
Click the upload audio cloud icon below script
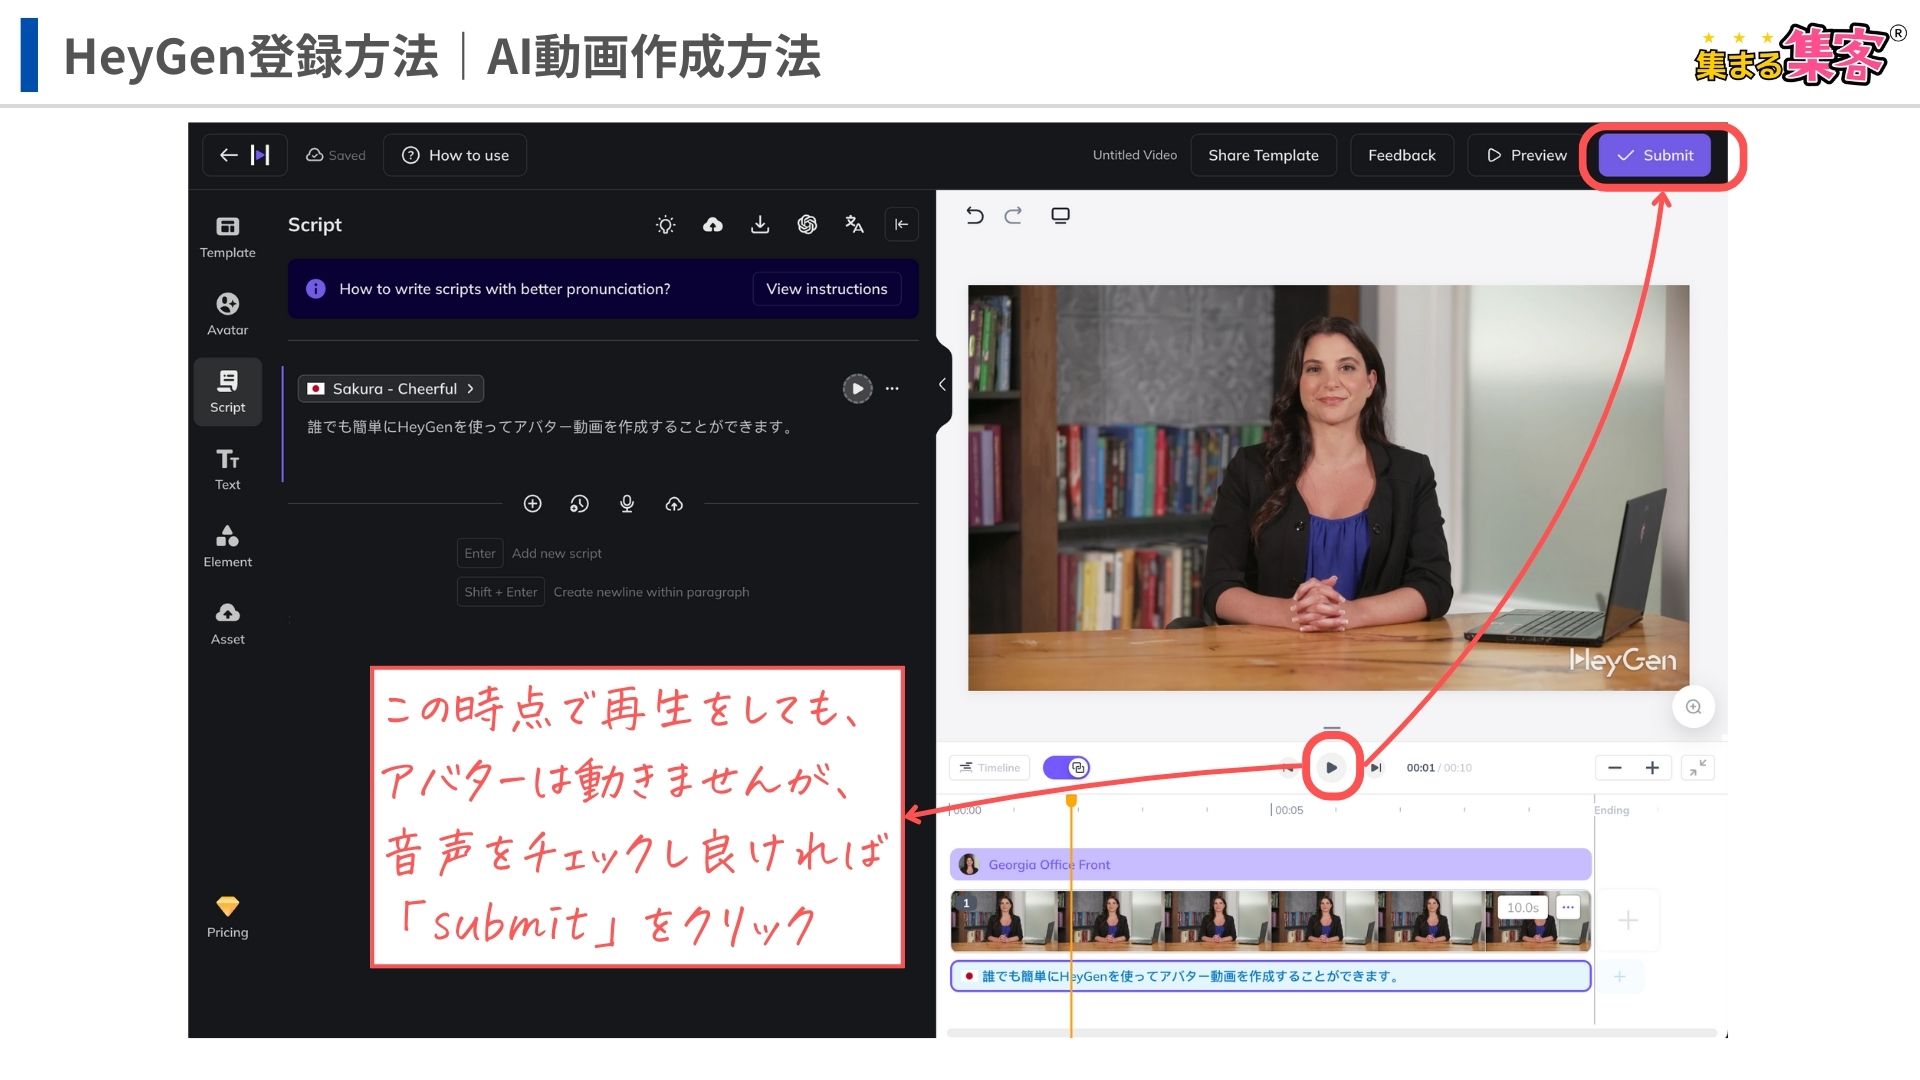click(x=674, y=504)
